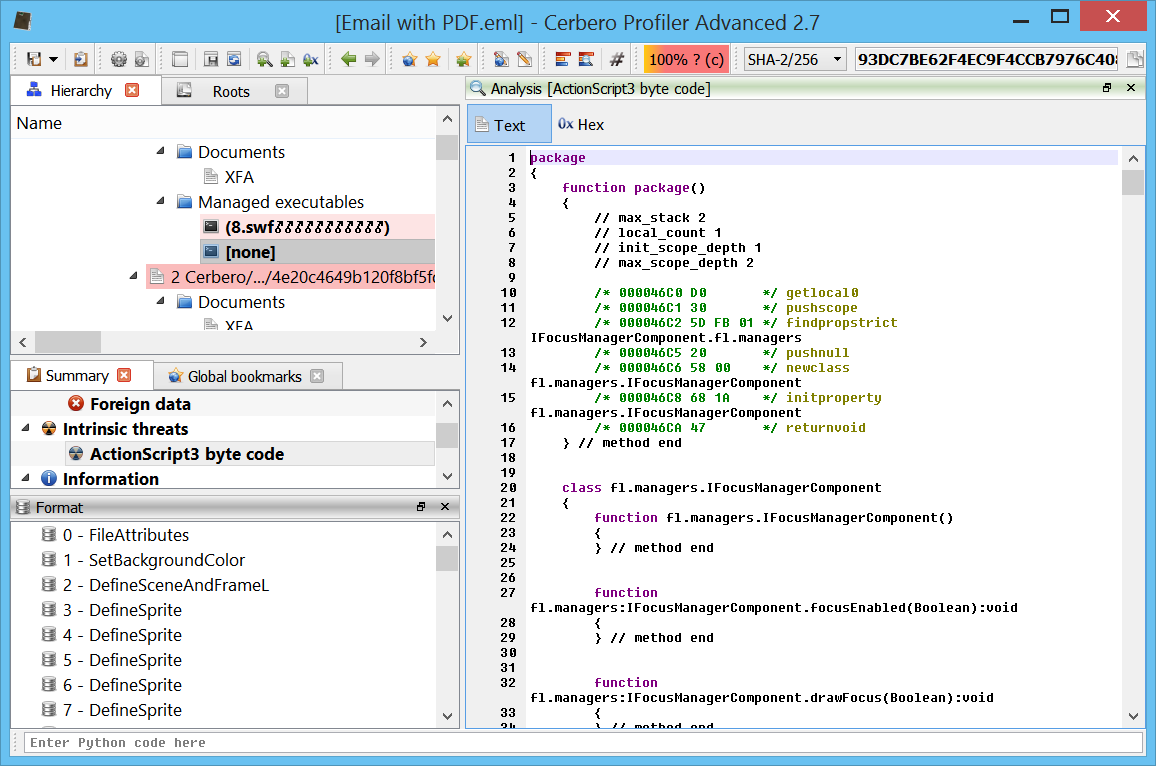This screenshot has height=766, width=1156.
Task: Open settings via the gear icon
Action: (x=118, y=59)
